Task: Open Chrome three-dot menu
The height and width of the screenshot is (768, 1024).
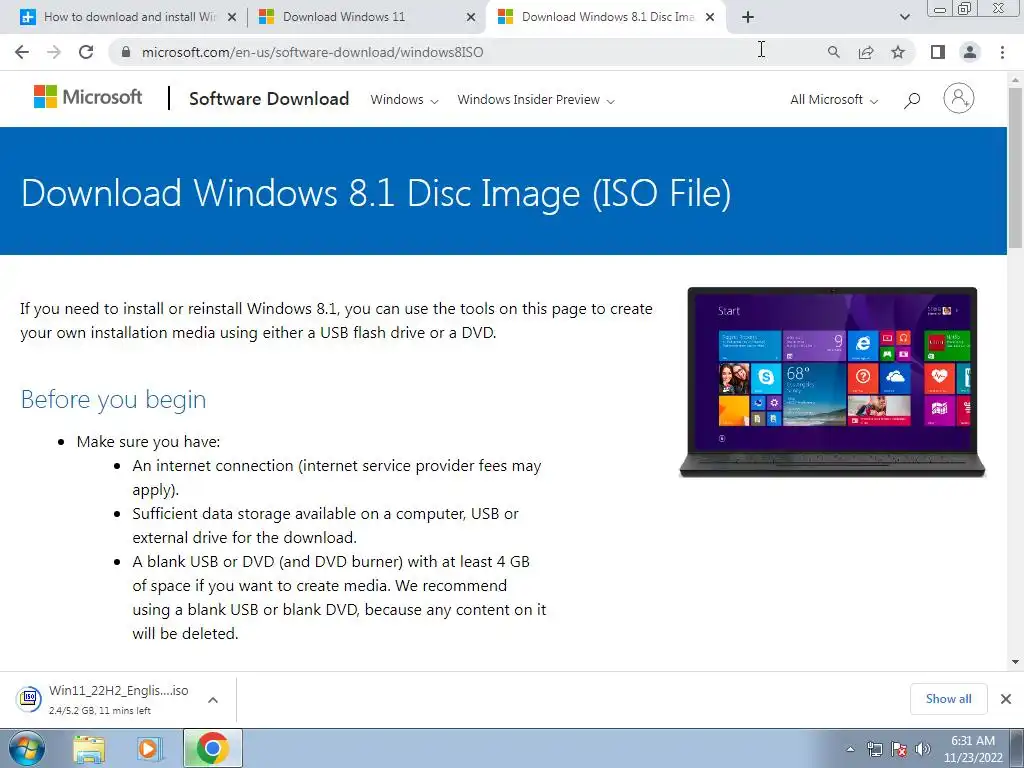Action: point(1002,52)
